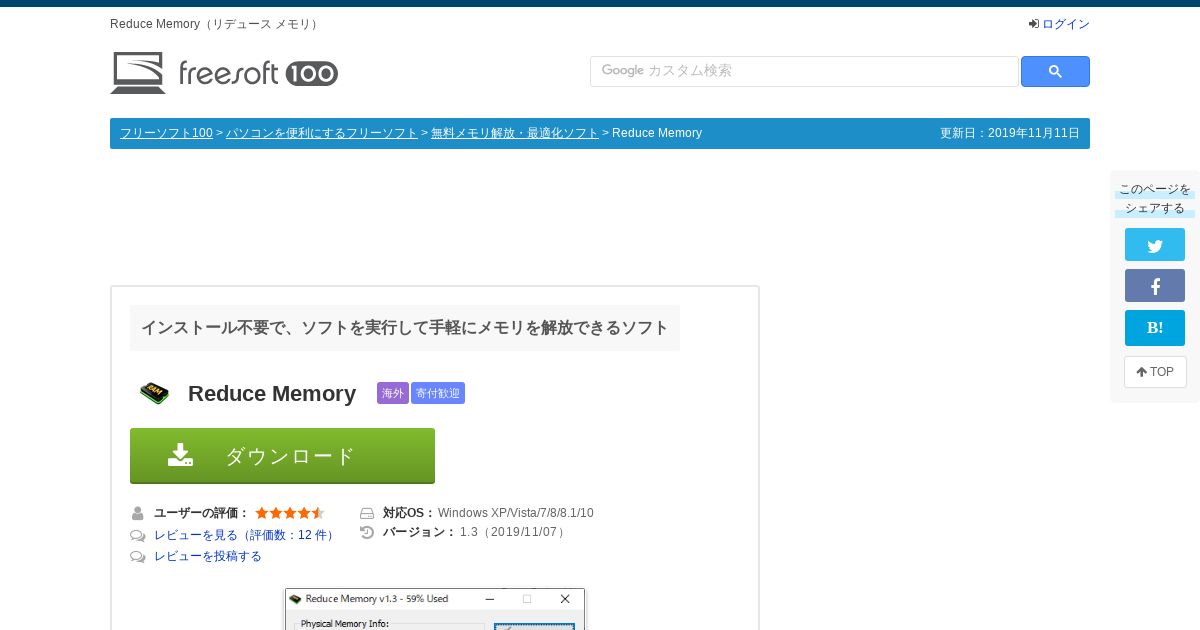Click the drive icon next to 対応OS
The width and height of the screenshot is (1200, 630).
(x=367, y=513)
